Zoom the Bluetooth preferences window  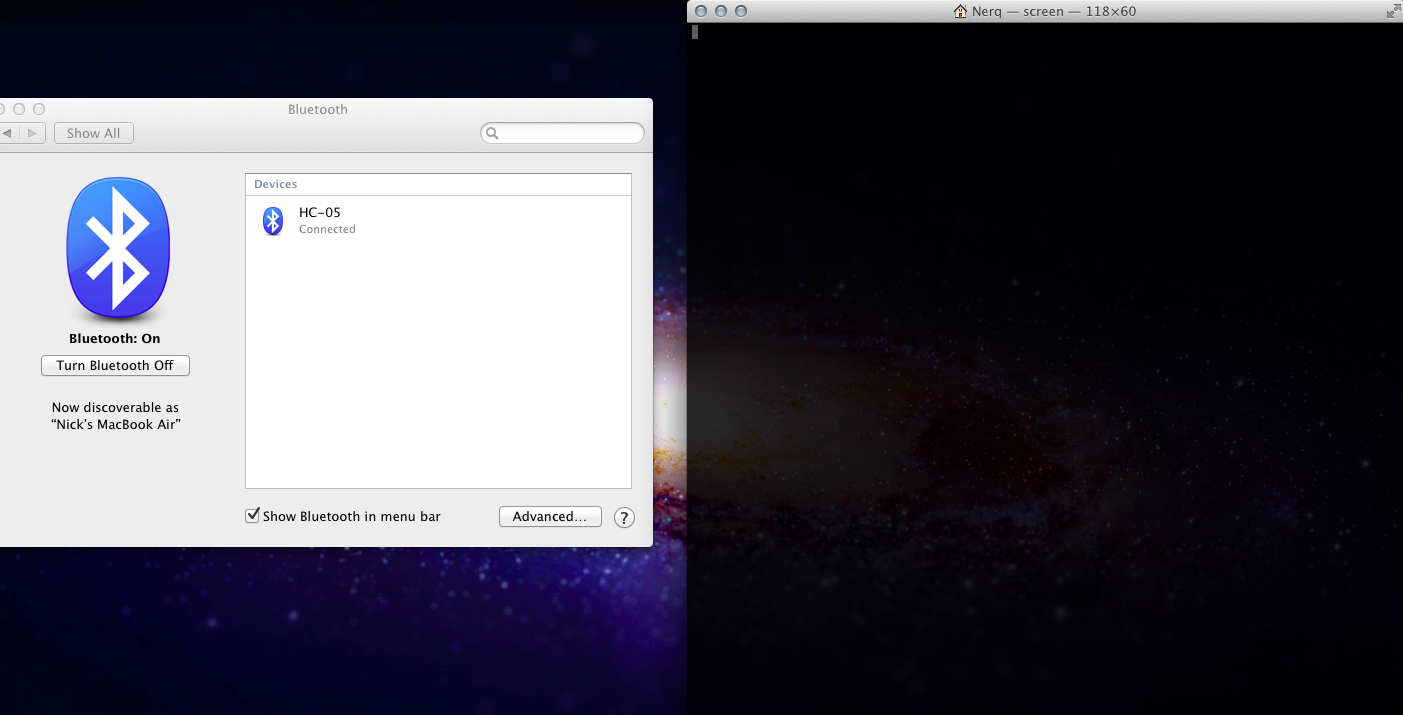39,109
